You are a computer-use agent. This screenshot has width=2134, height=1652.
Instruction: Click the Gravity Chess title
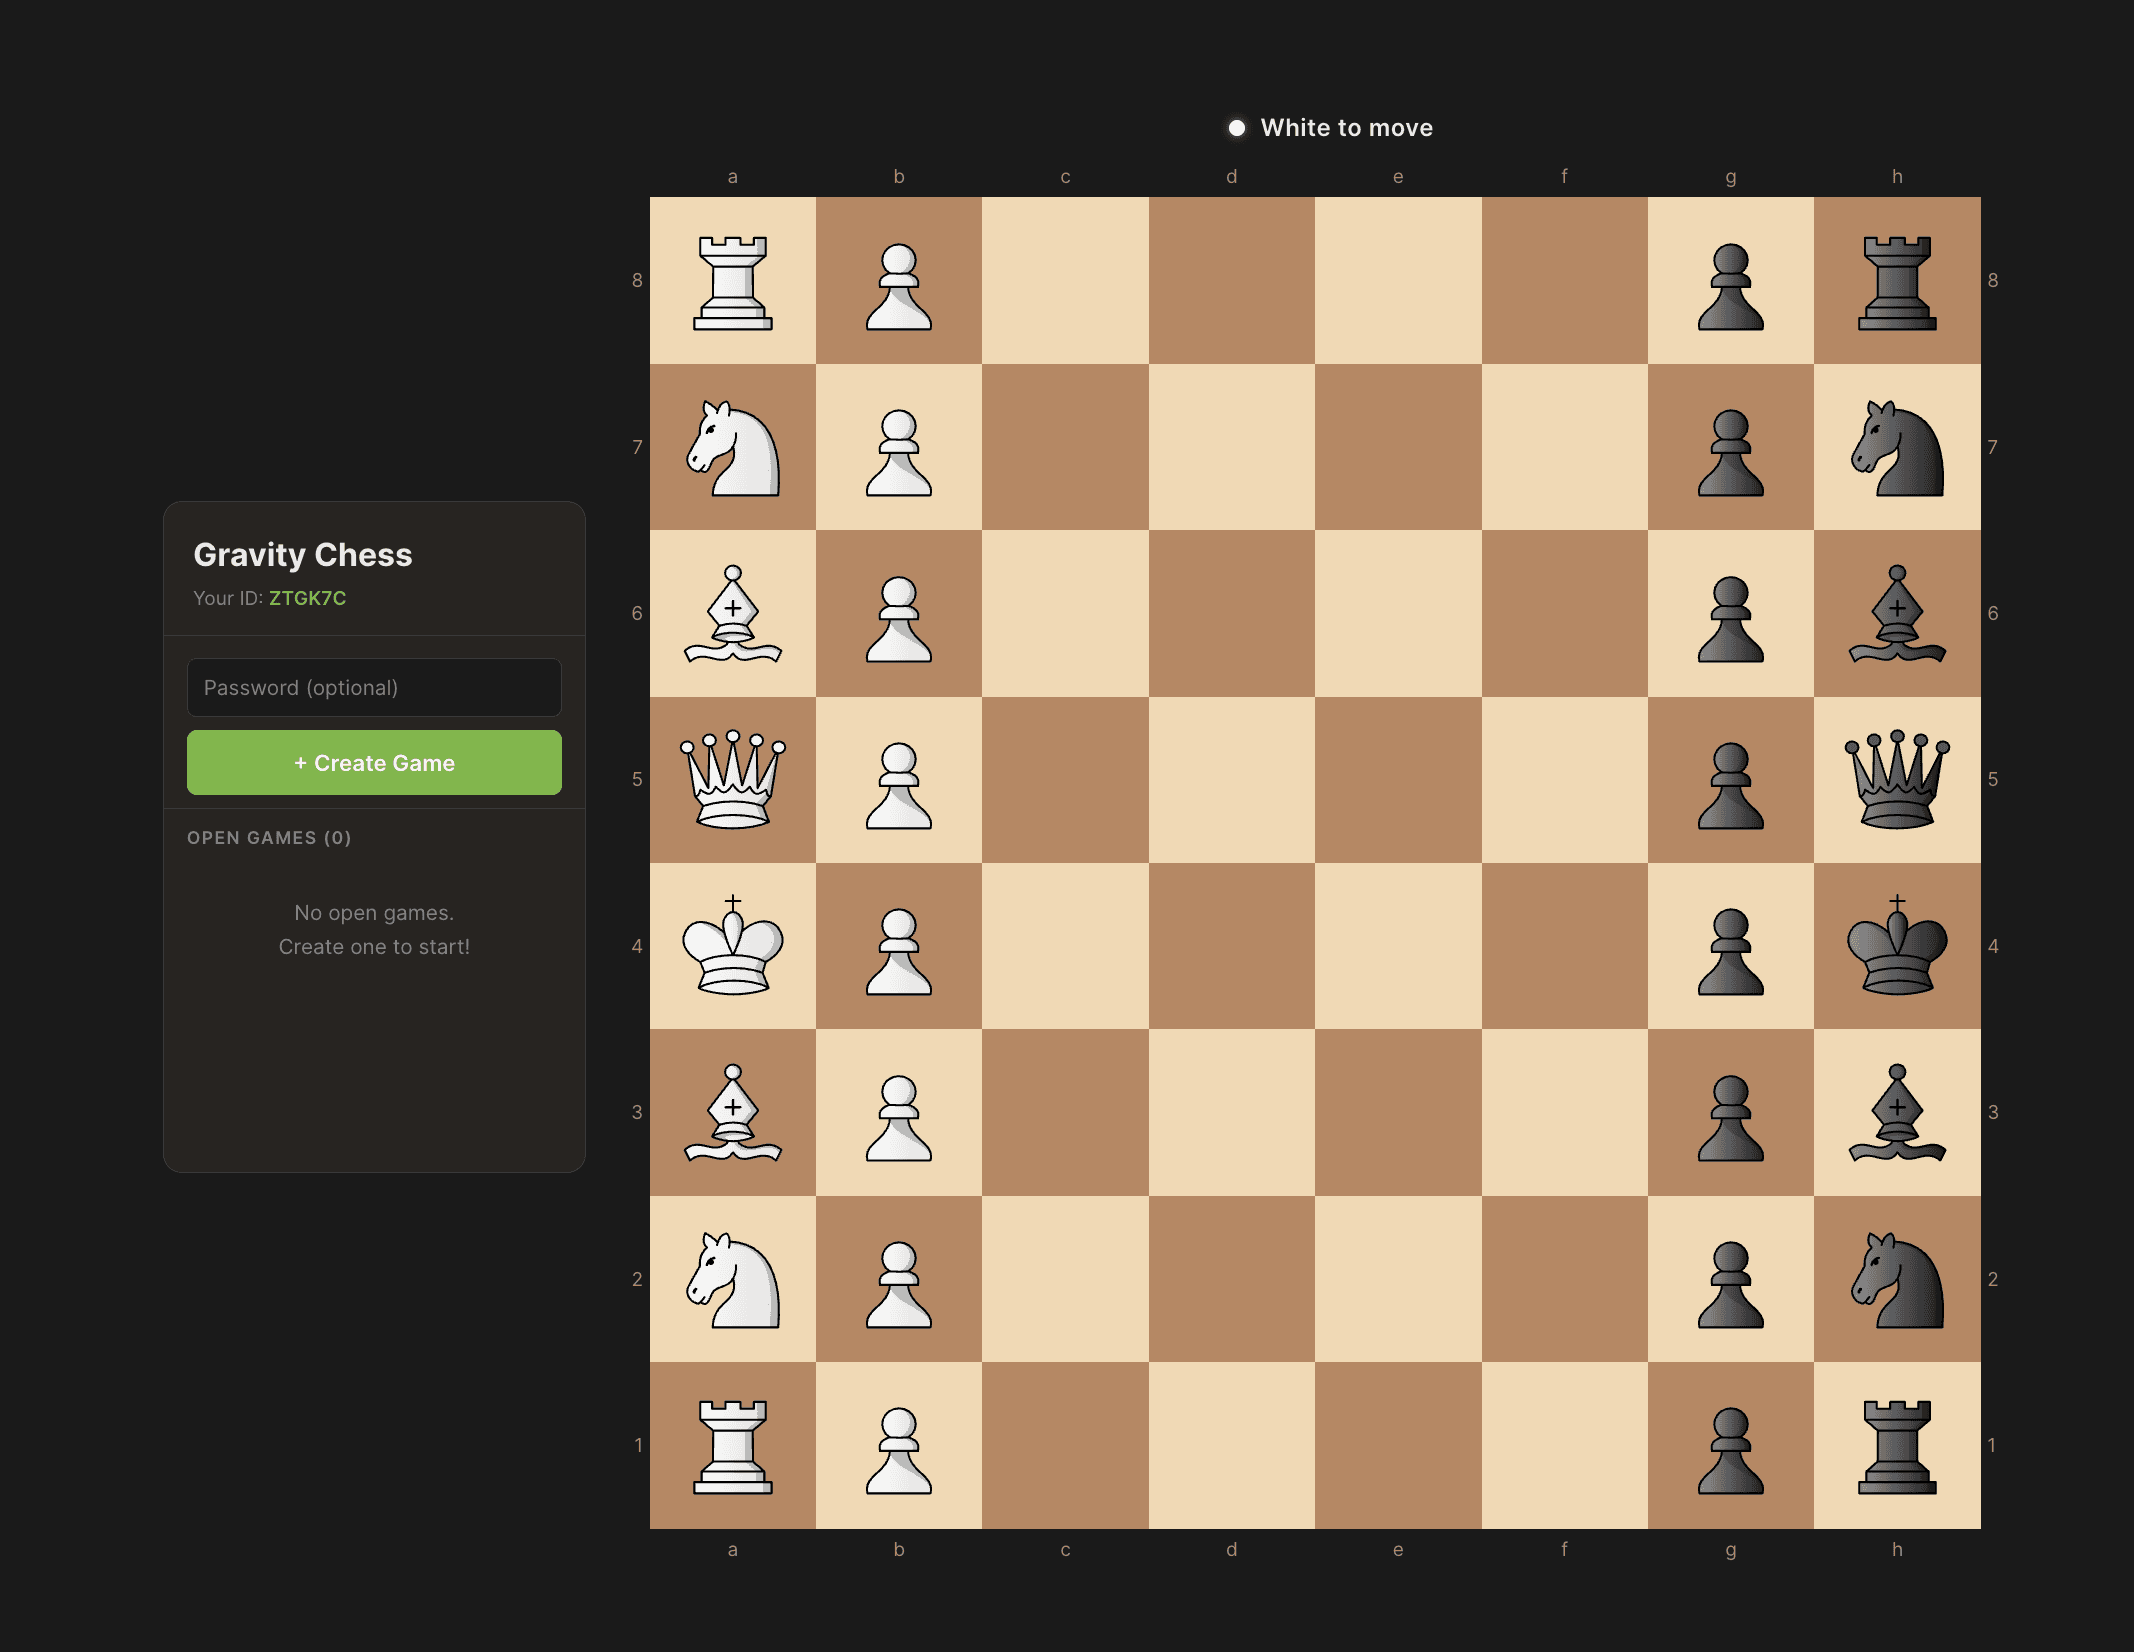[303, 555]
